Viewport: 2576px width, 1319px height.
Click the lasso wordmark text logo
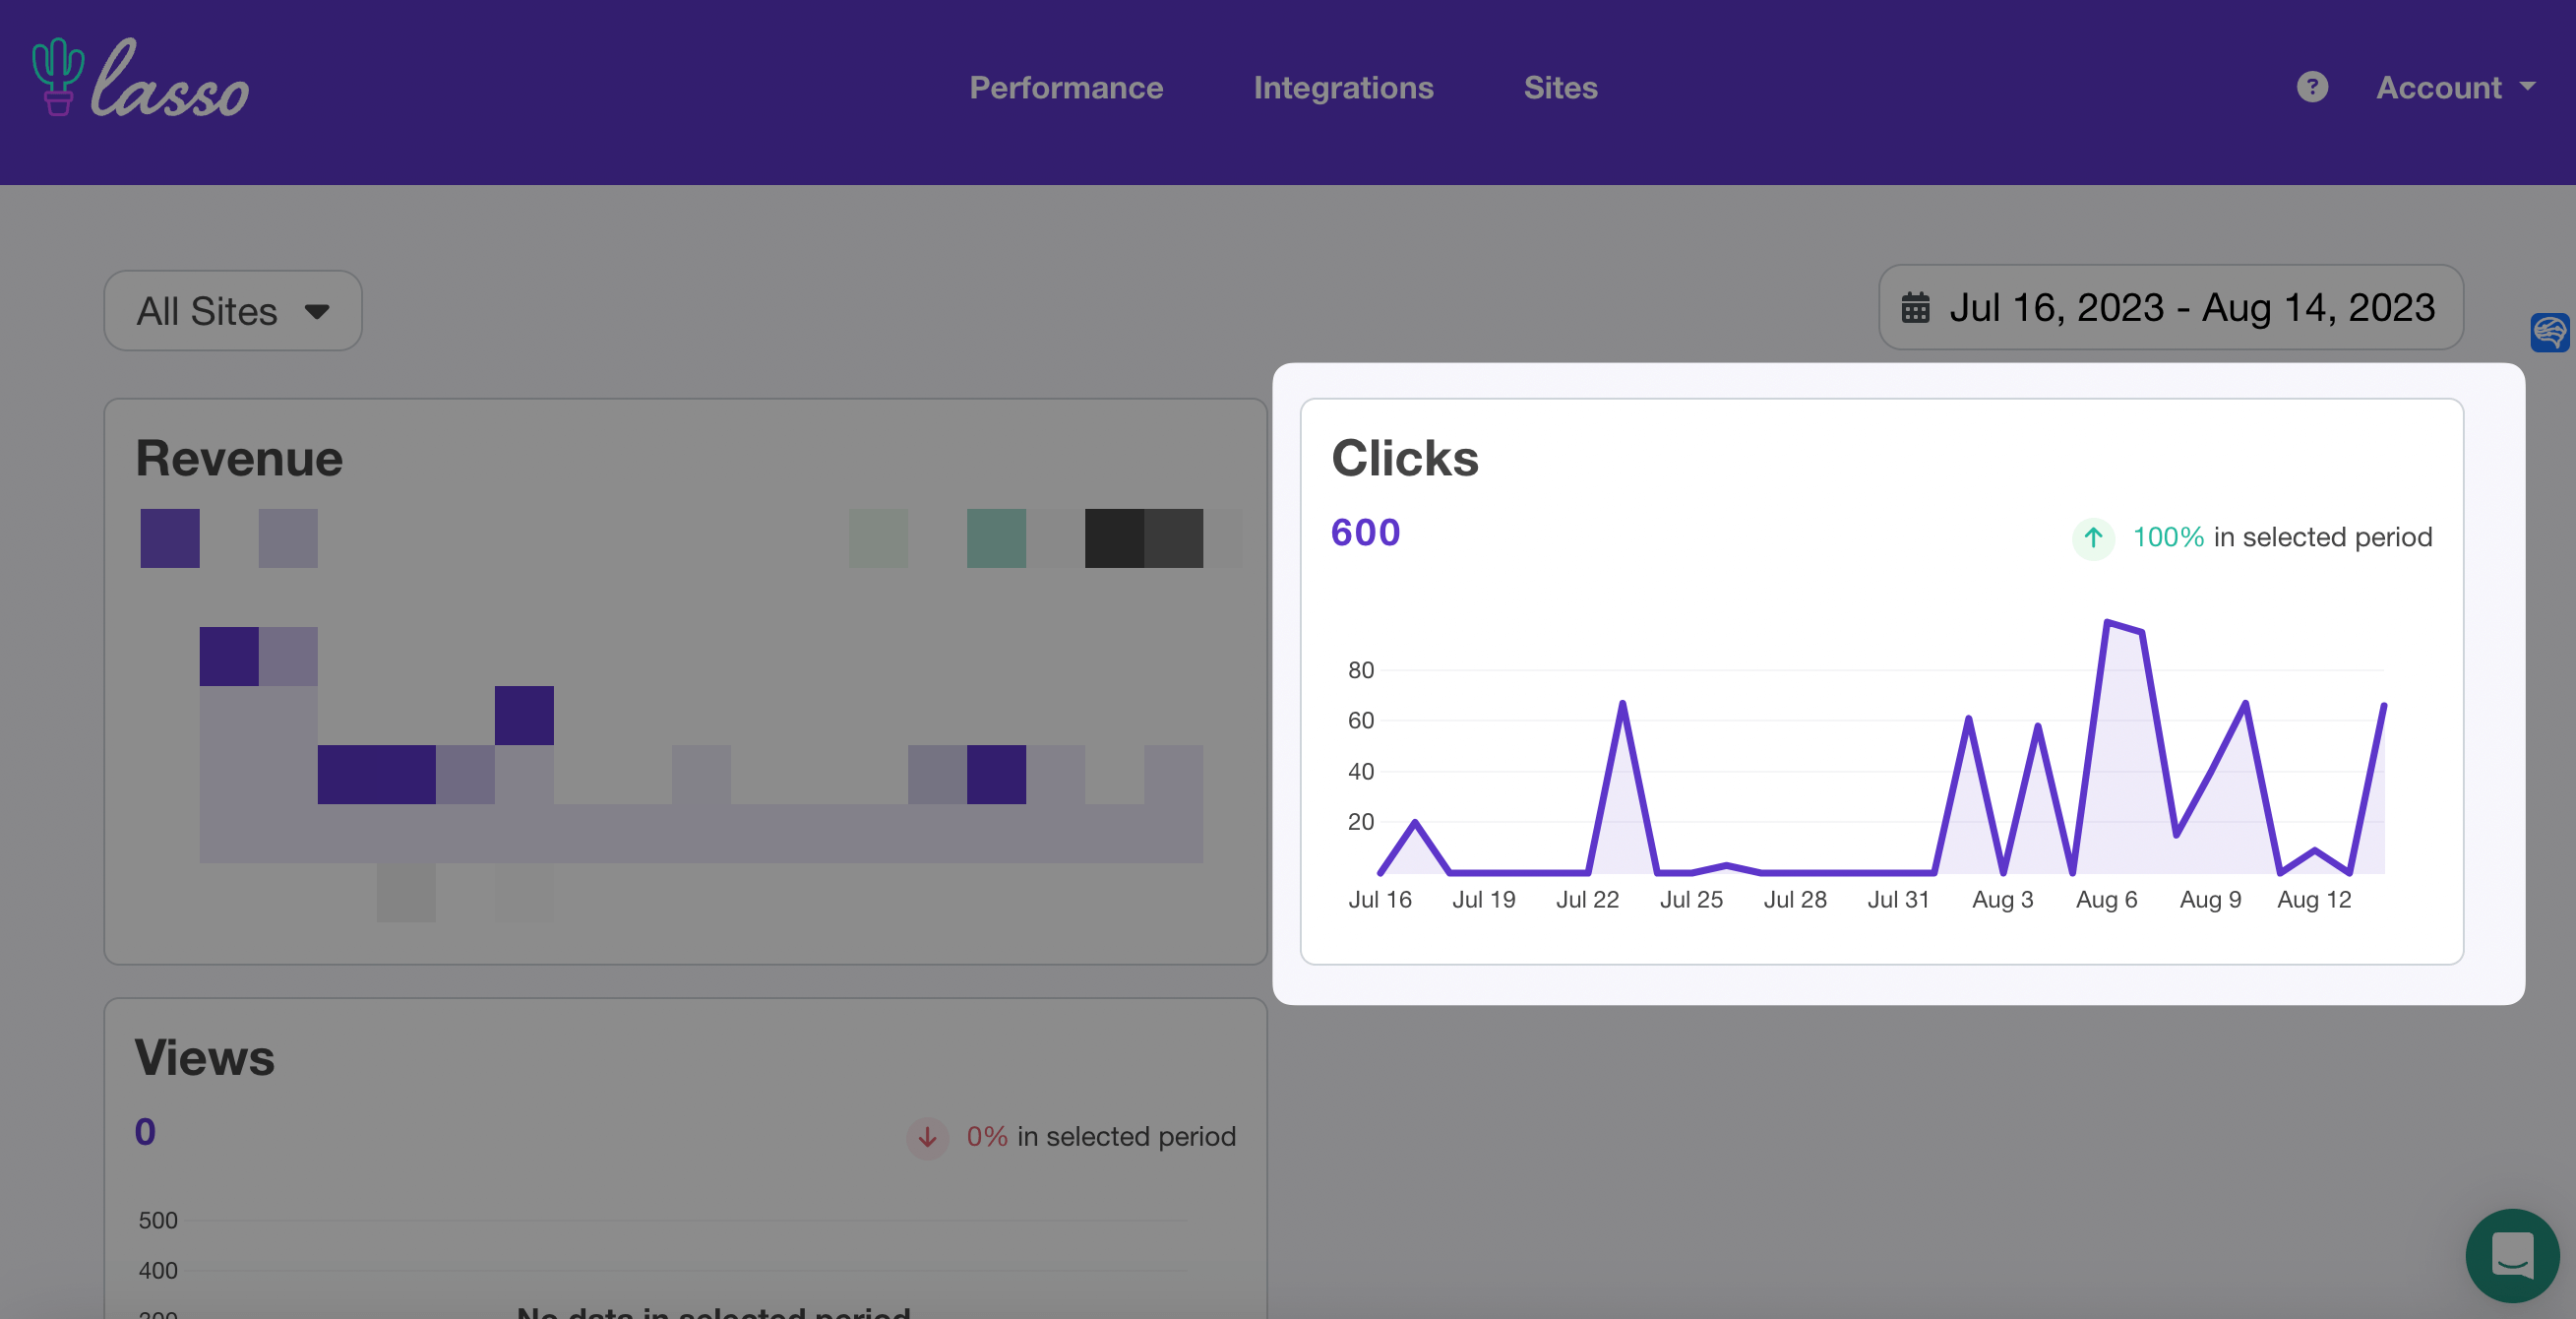(x=170, y=80)
